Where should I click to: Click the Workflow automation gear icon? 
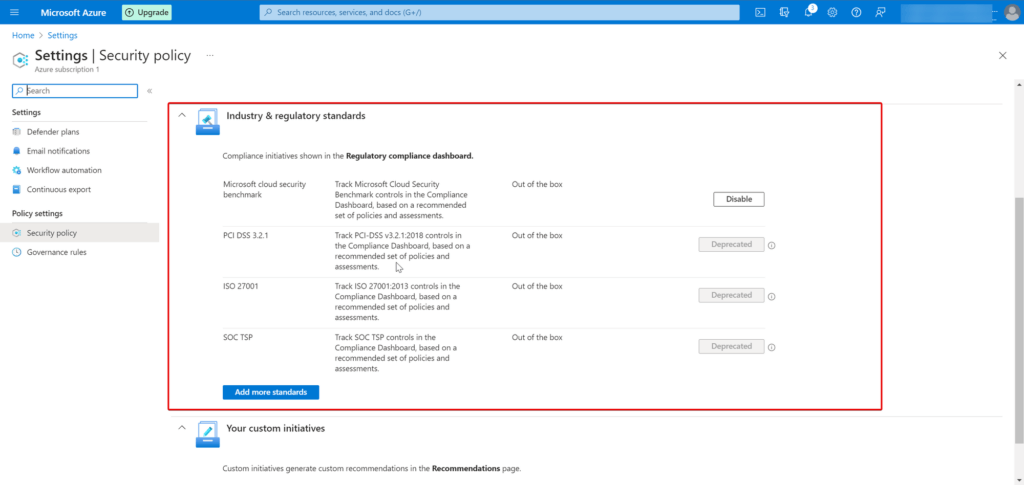[17, 170]
